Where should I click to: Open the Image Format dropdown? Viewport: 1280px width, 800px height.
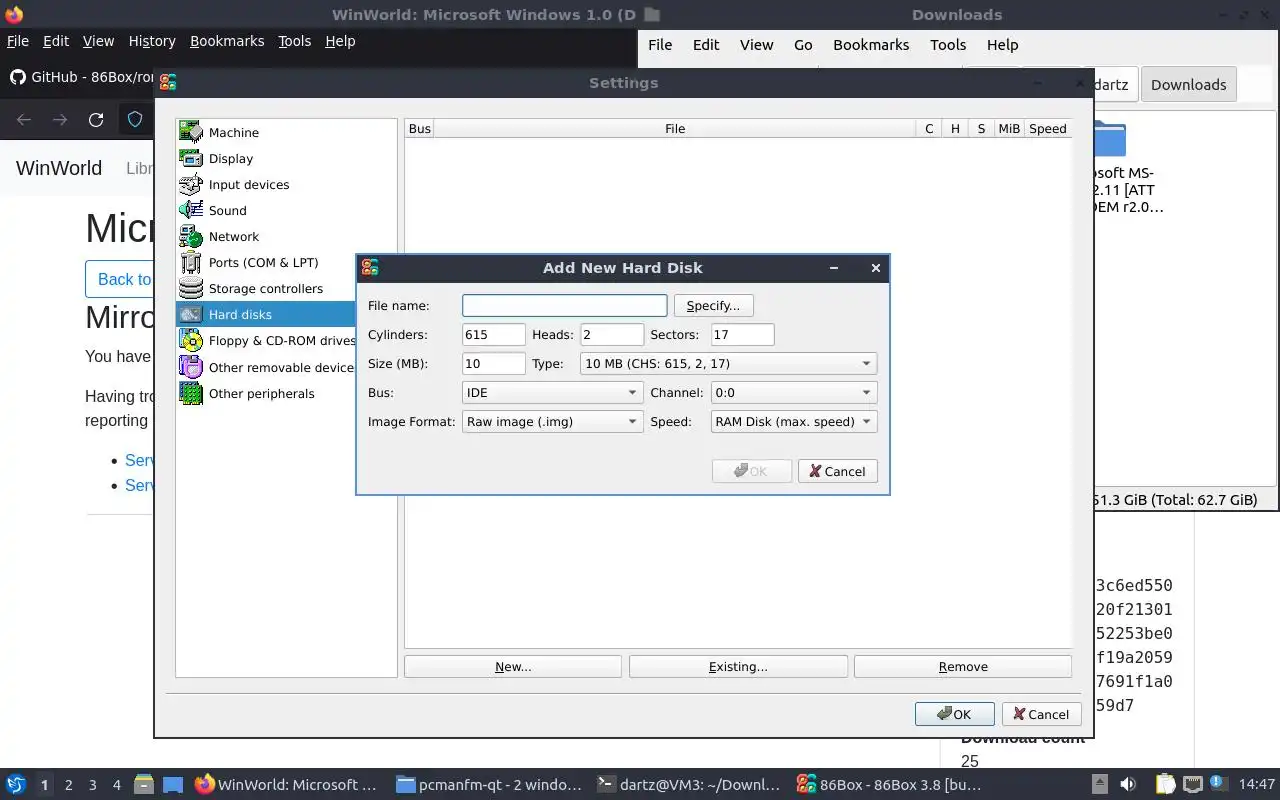[x=551, y=422]
